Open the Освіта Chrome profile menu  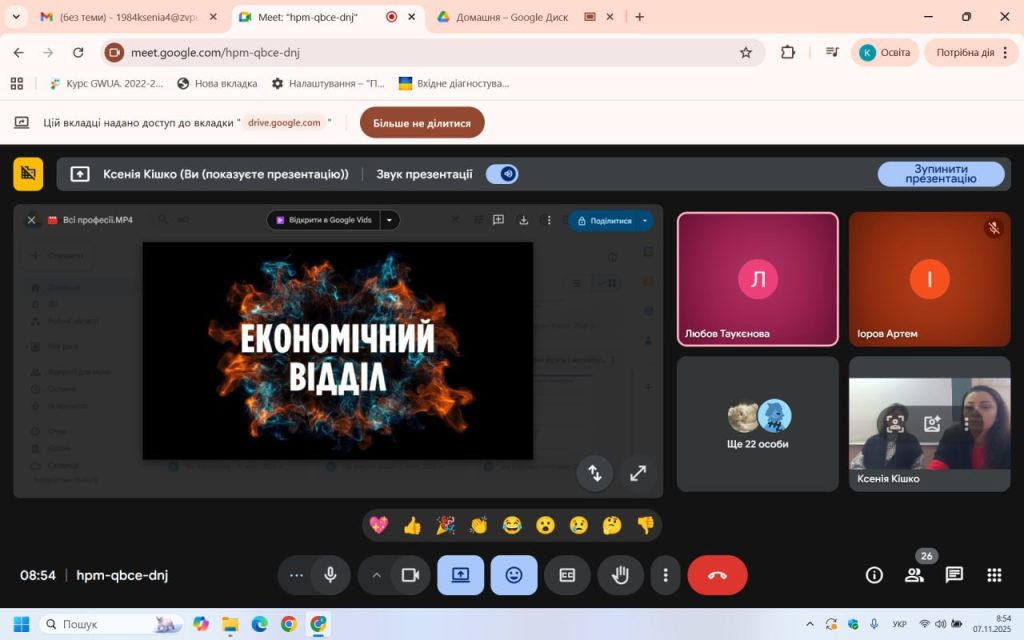coord(885,53)
